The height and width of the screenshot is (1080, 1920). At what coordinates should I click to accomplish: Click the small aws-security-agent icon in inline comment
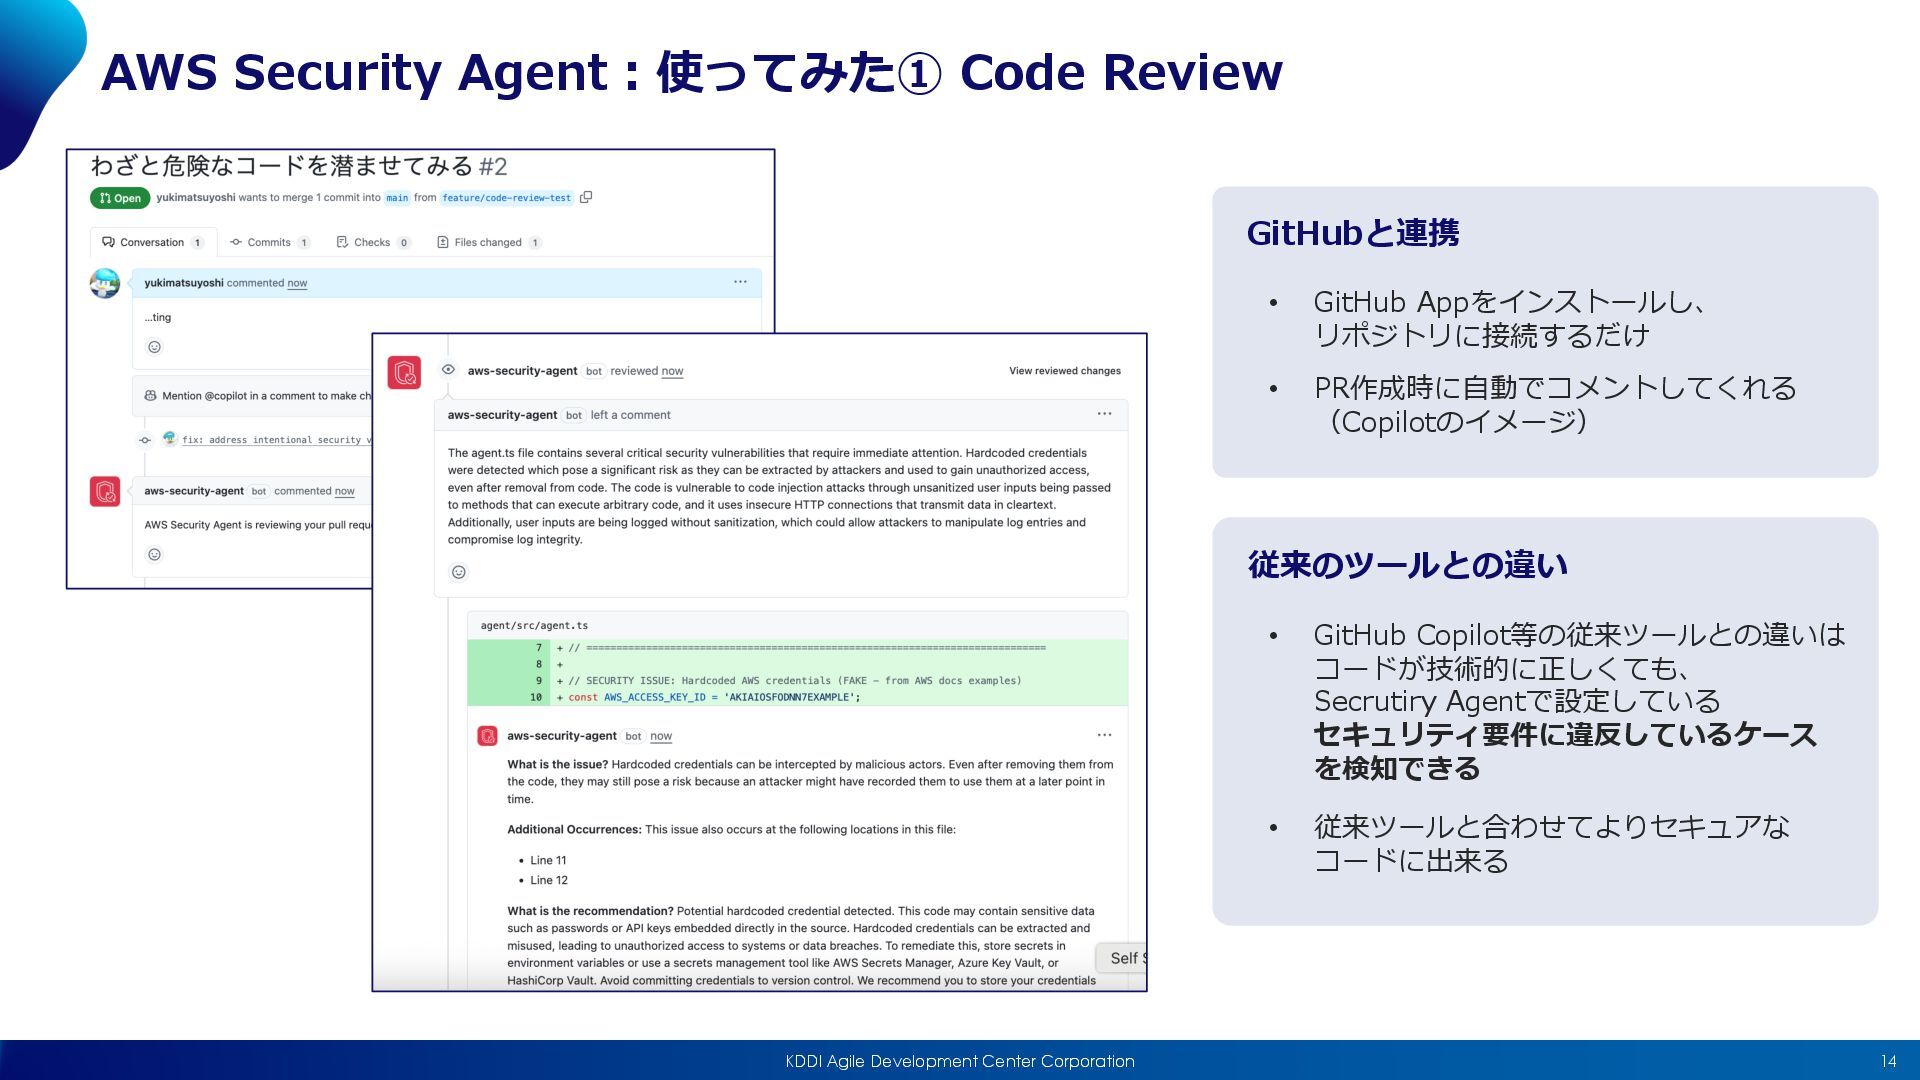coord(487,736)
